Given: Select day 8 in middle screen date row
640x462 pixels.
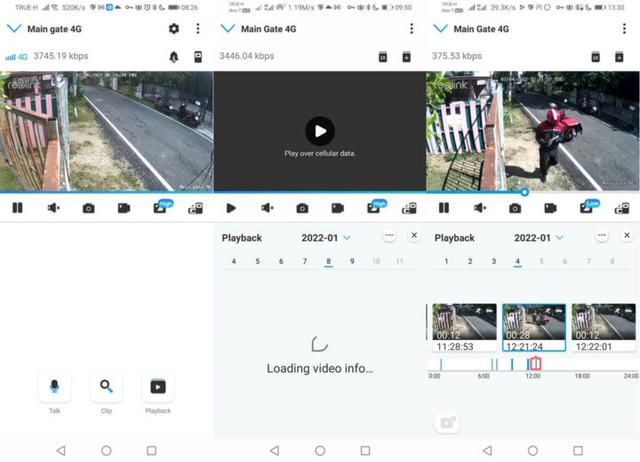Looking at the screenshot, I should click(329, 261).
